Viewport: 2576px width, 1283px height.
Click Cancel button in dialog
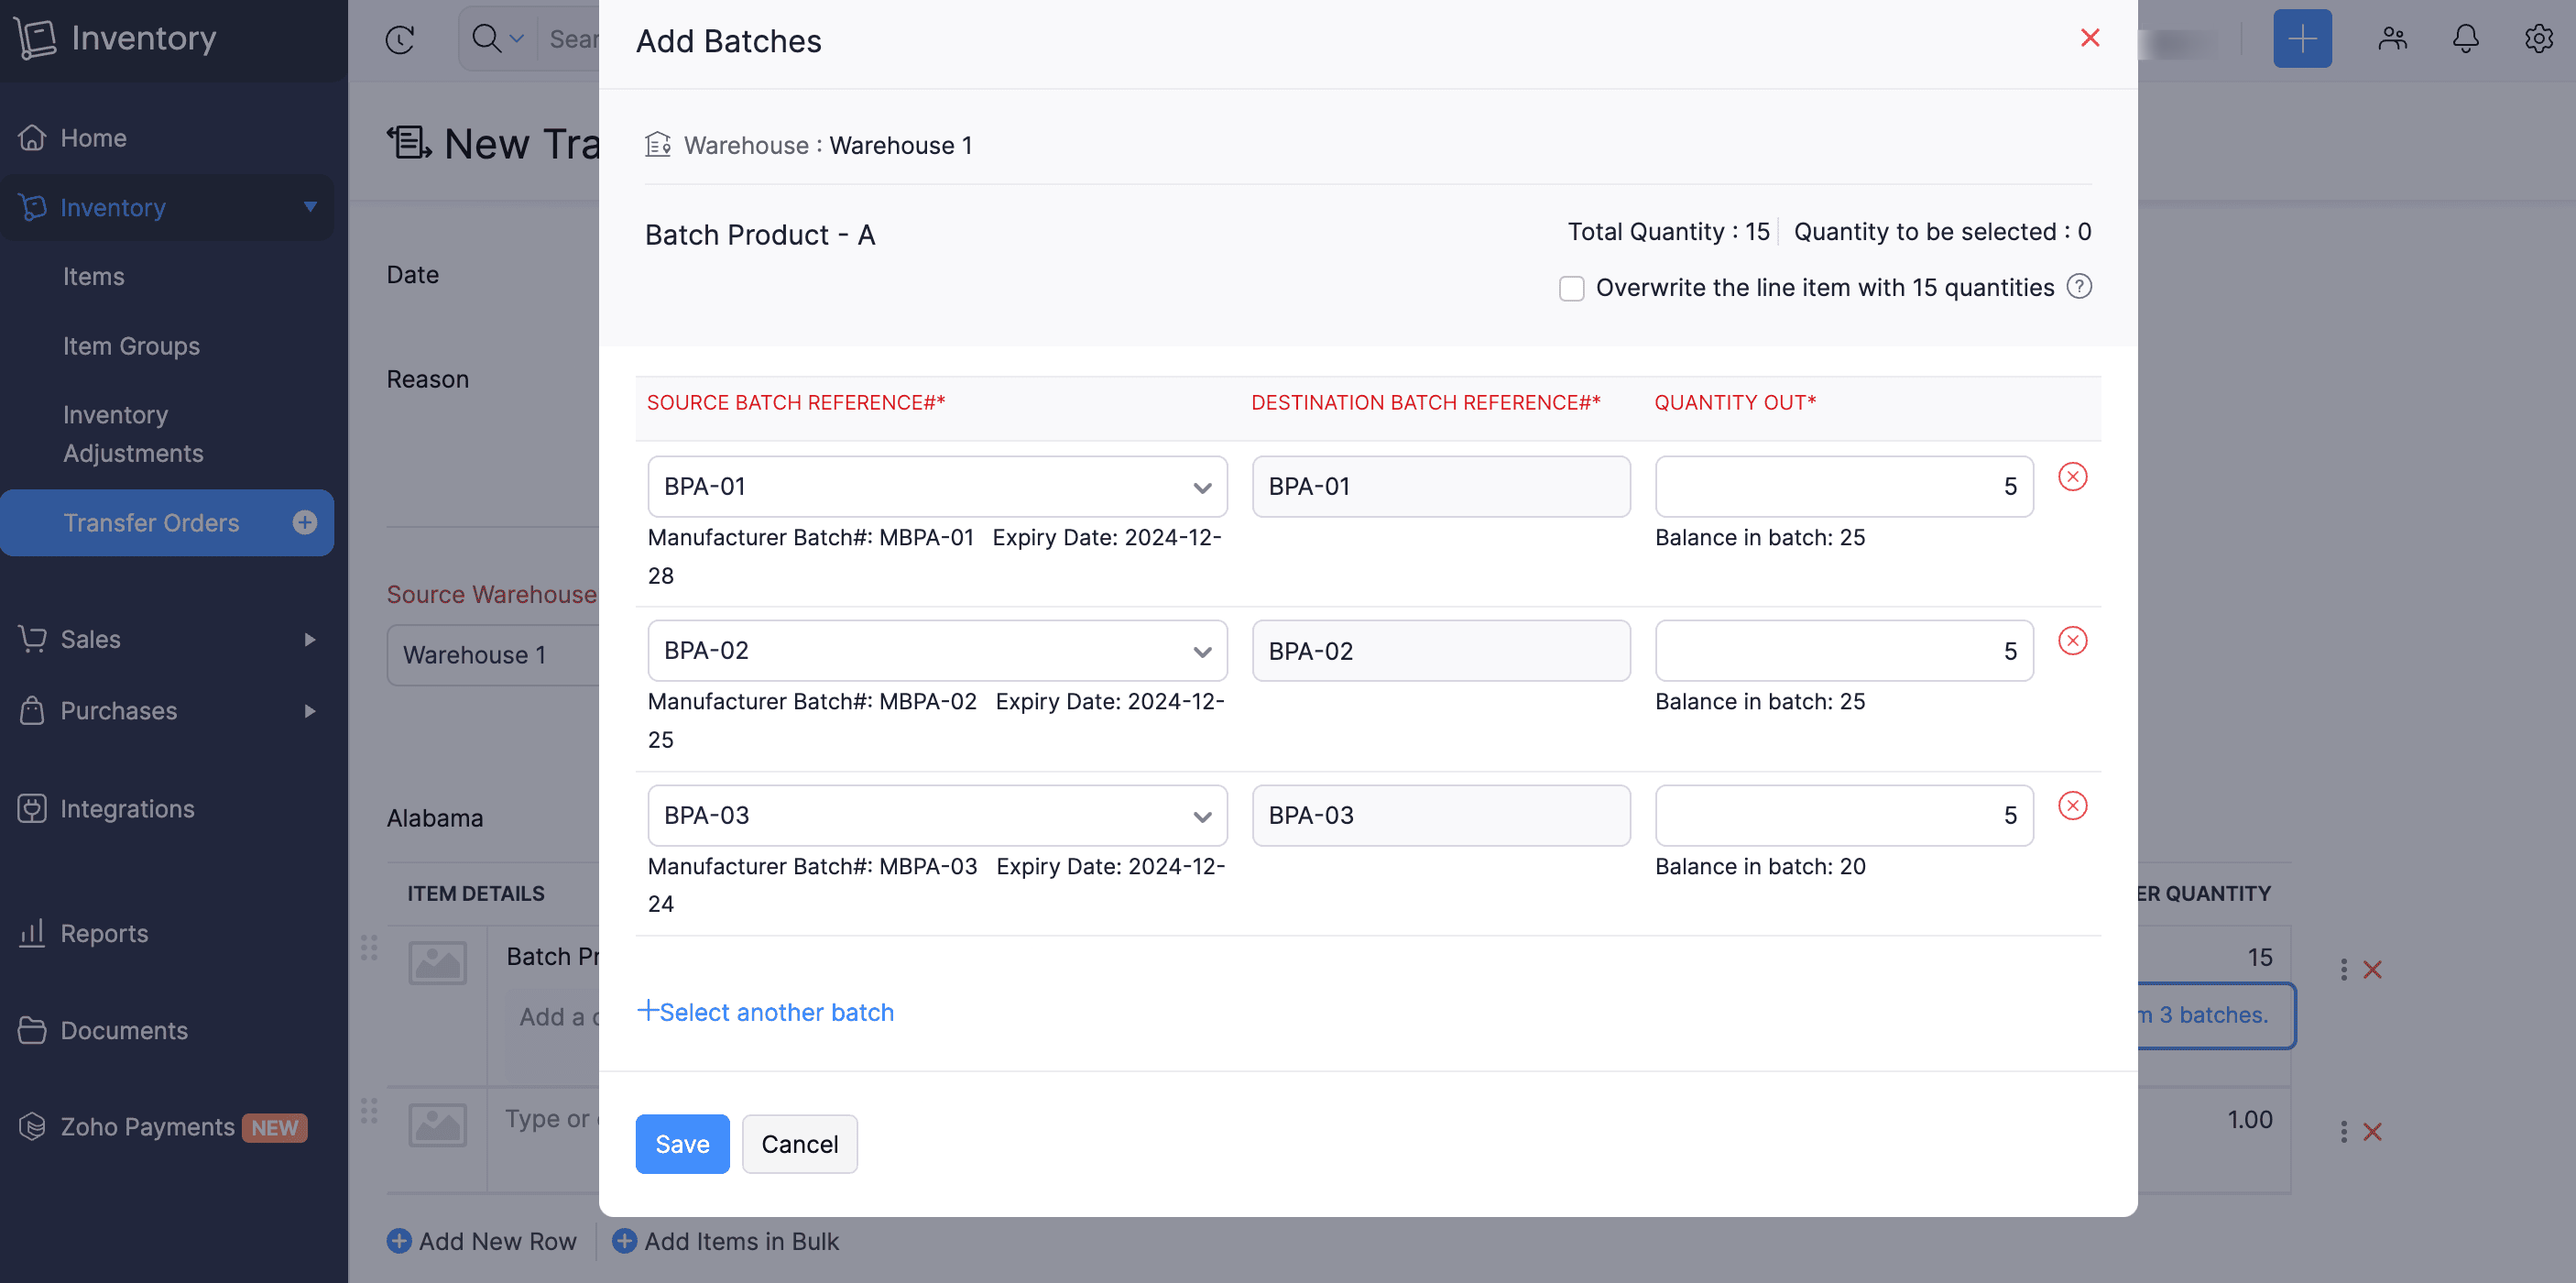coord(799,1144)
